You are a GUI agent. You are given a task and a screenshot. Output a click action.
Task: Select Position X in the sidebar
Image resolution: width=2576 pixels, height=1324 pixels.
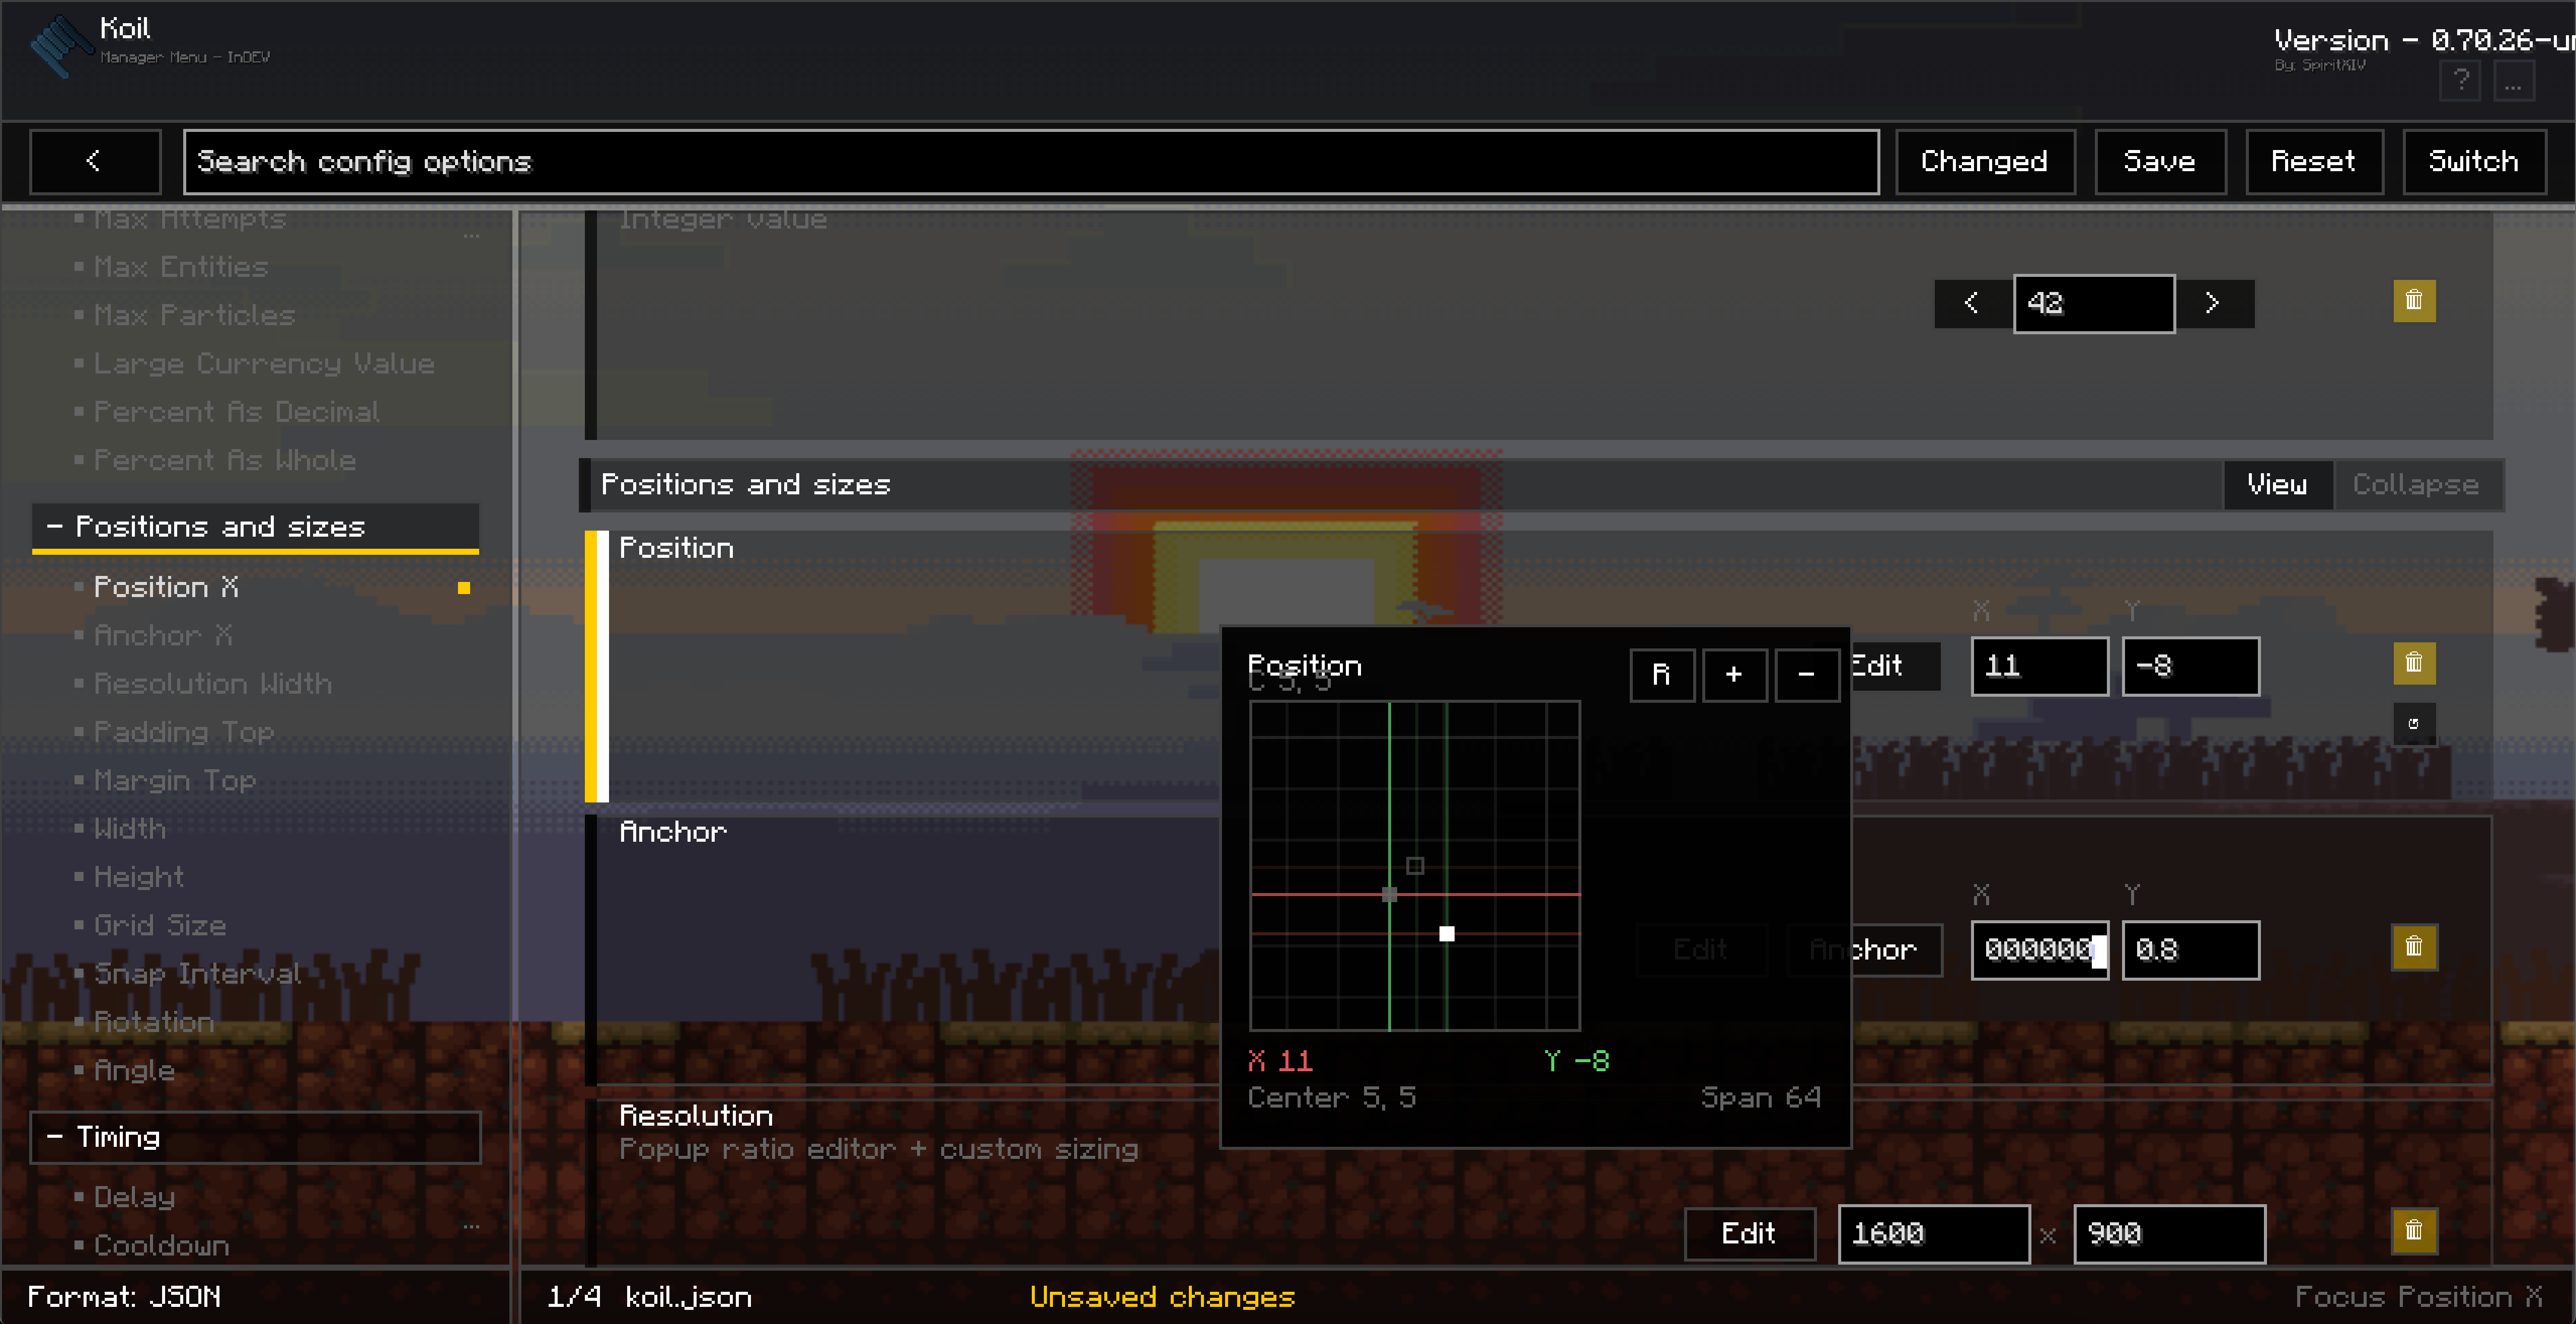166,587
